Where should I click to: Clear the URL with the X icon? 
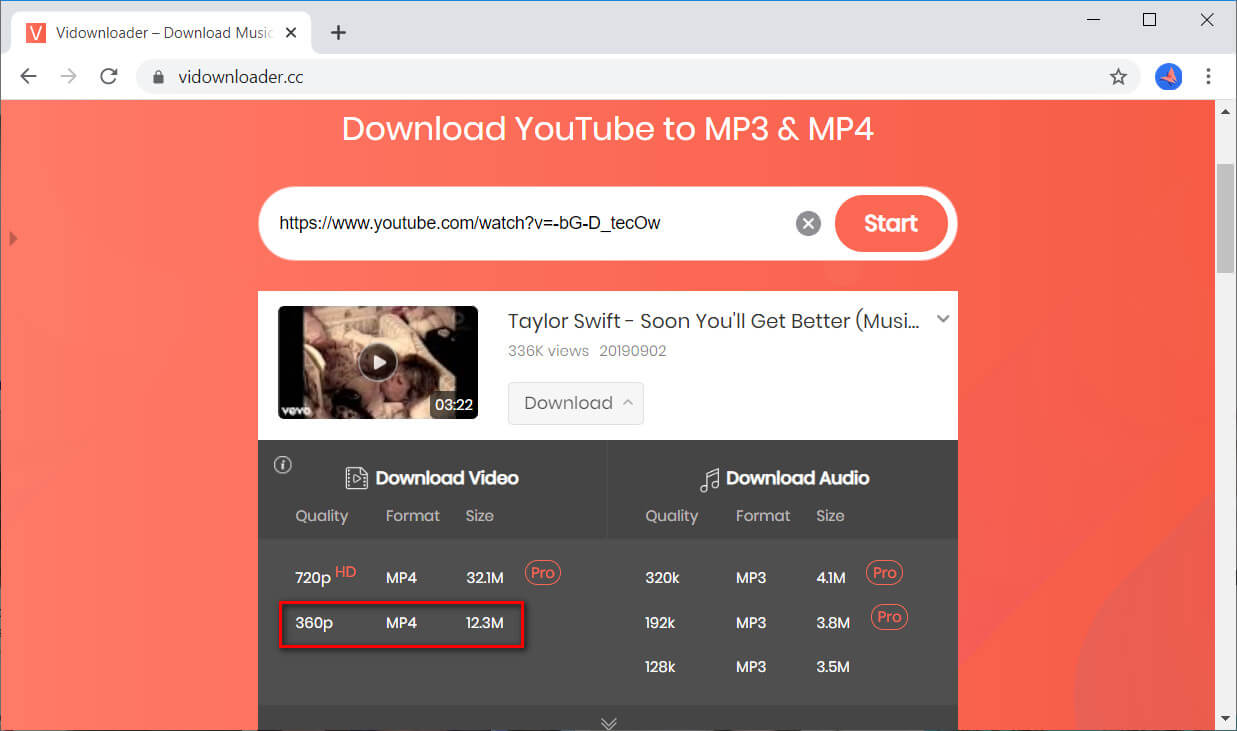(808, 223)
